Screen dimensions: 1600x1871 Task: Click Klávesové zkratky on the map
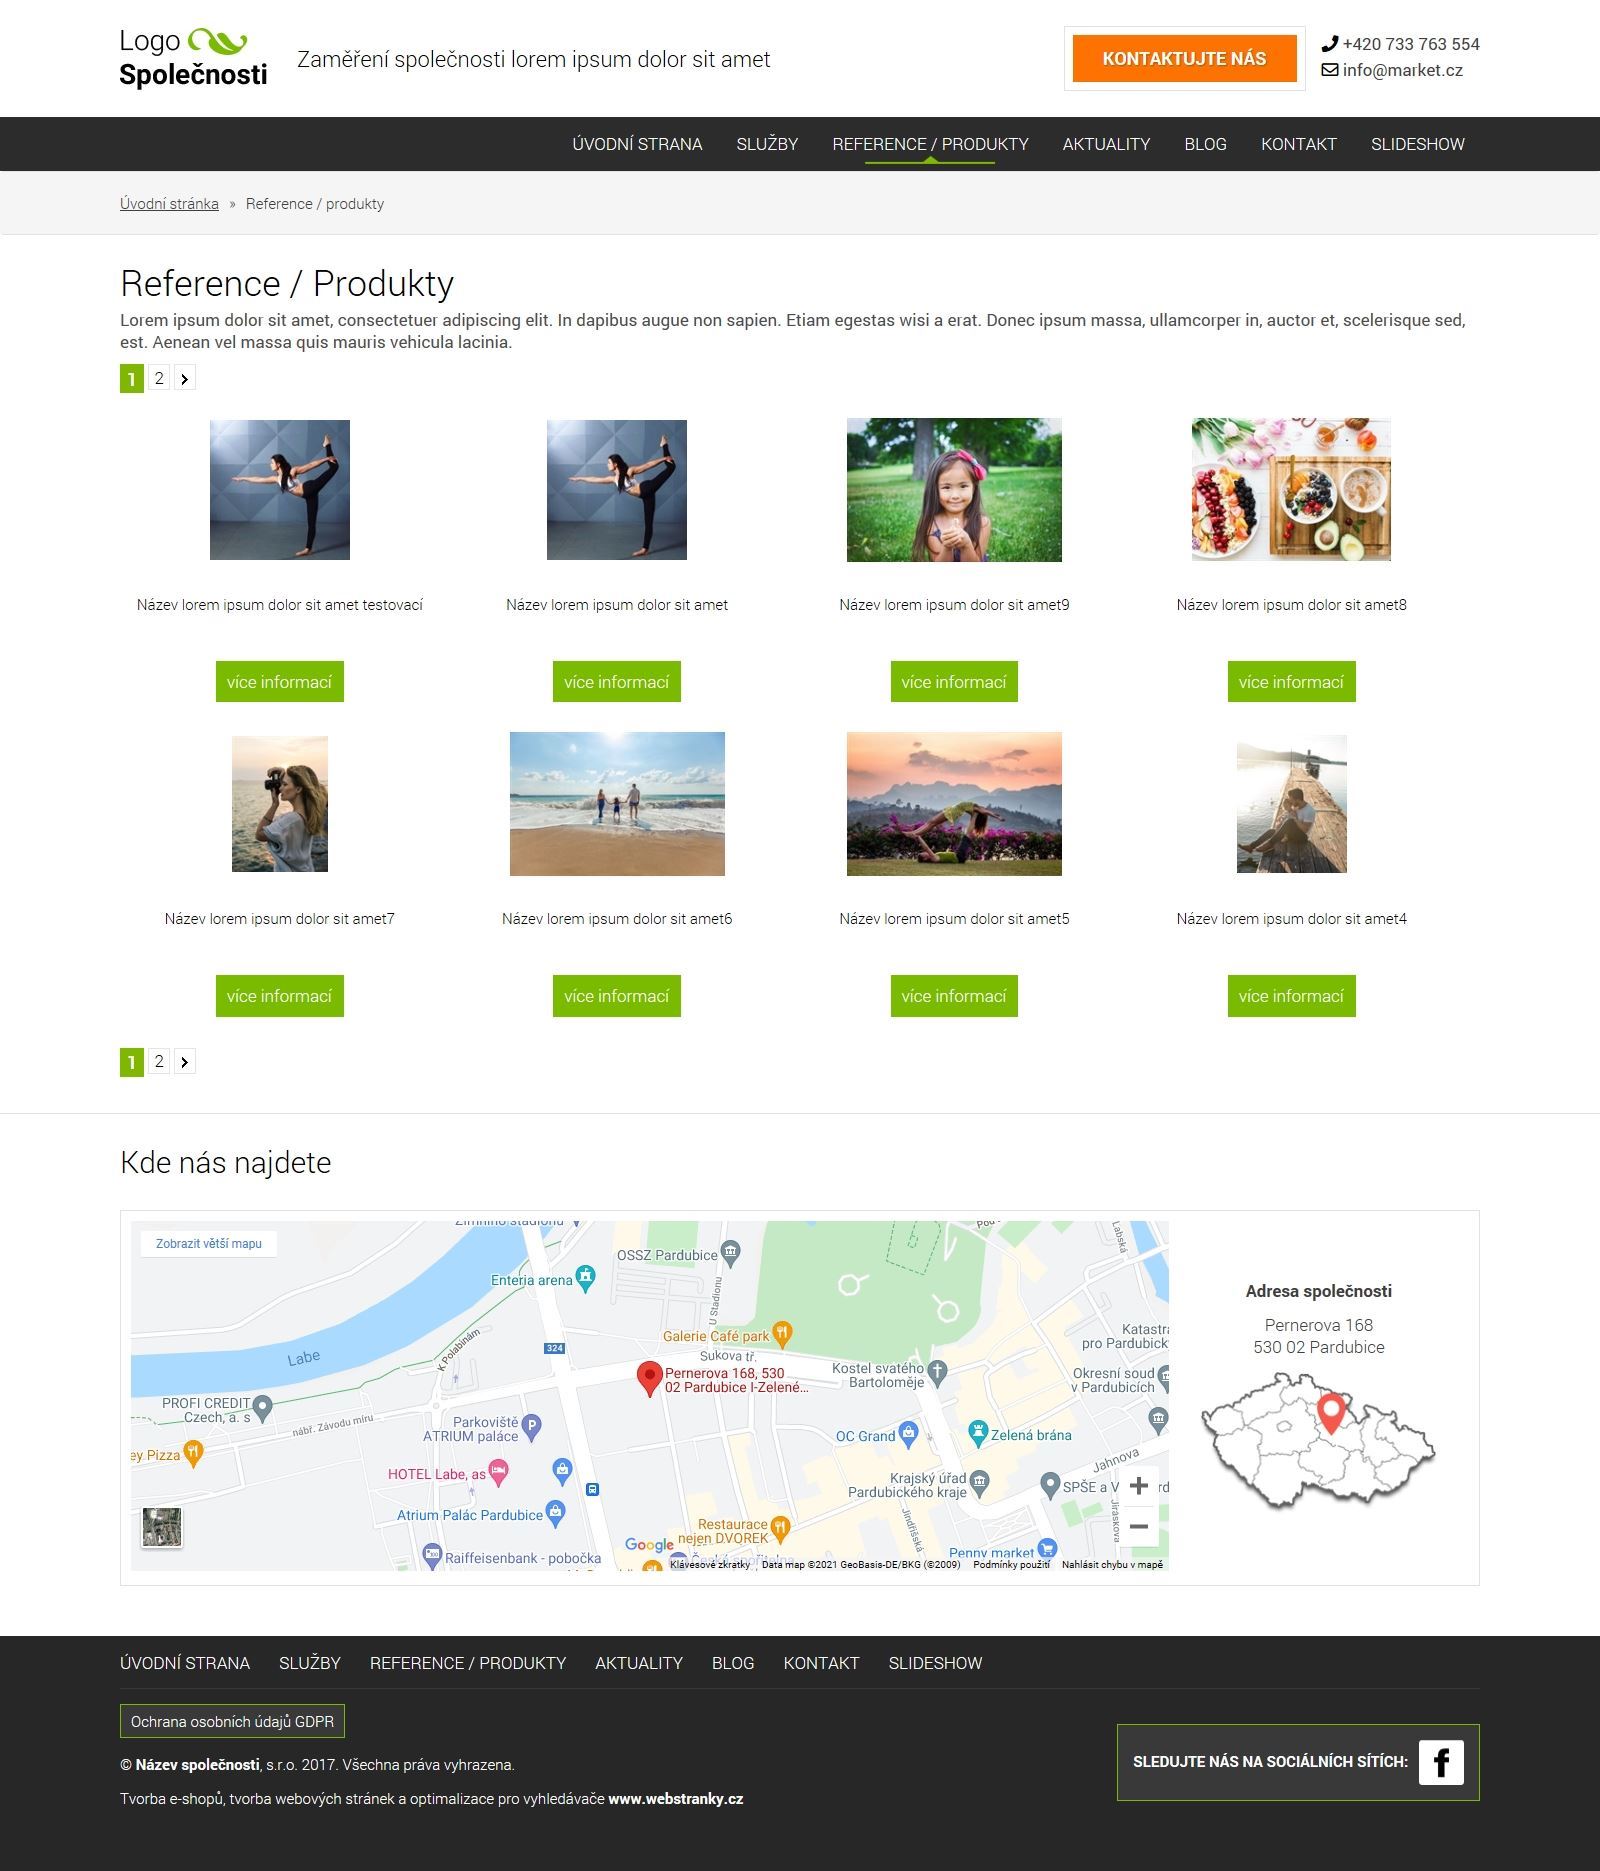710,1565
